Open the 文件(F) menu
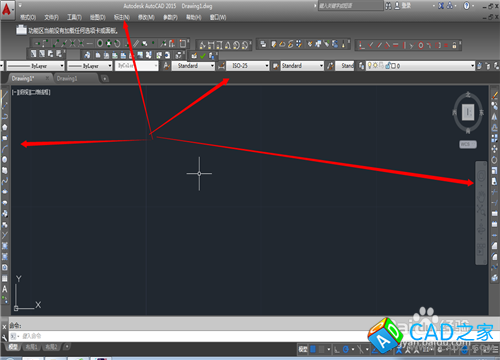 click(51, 17)
